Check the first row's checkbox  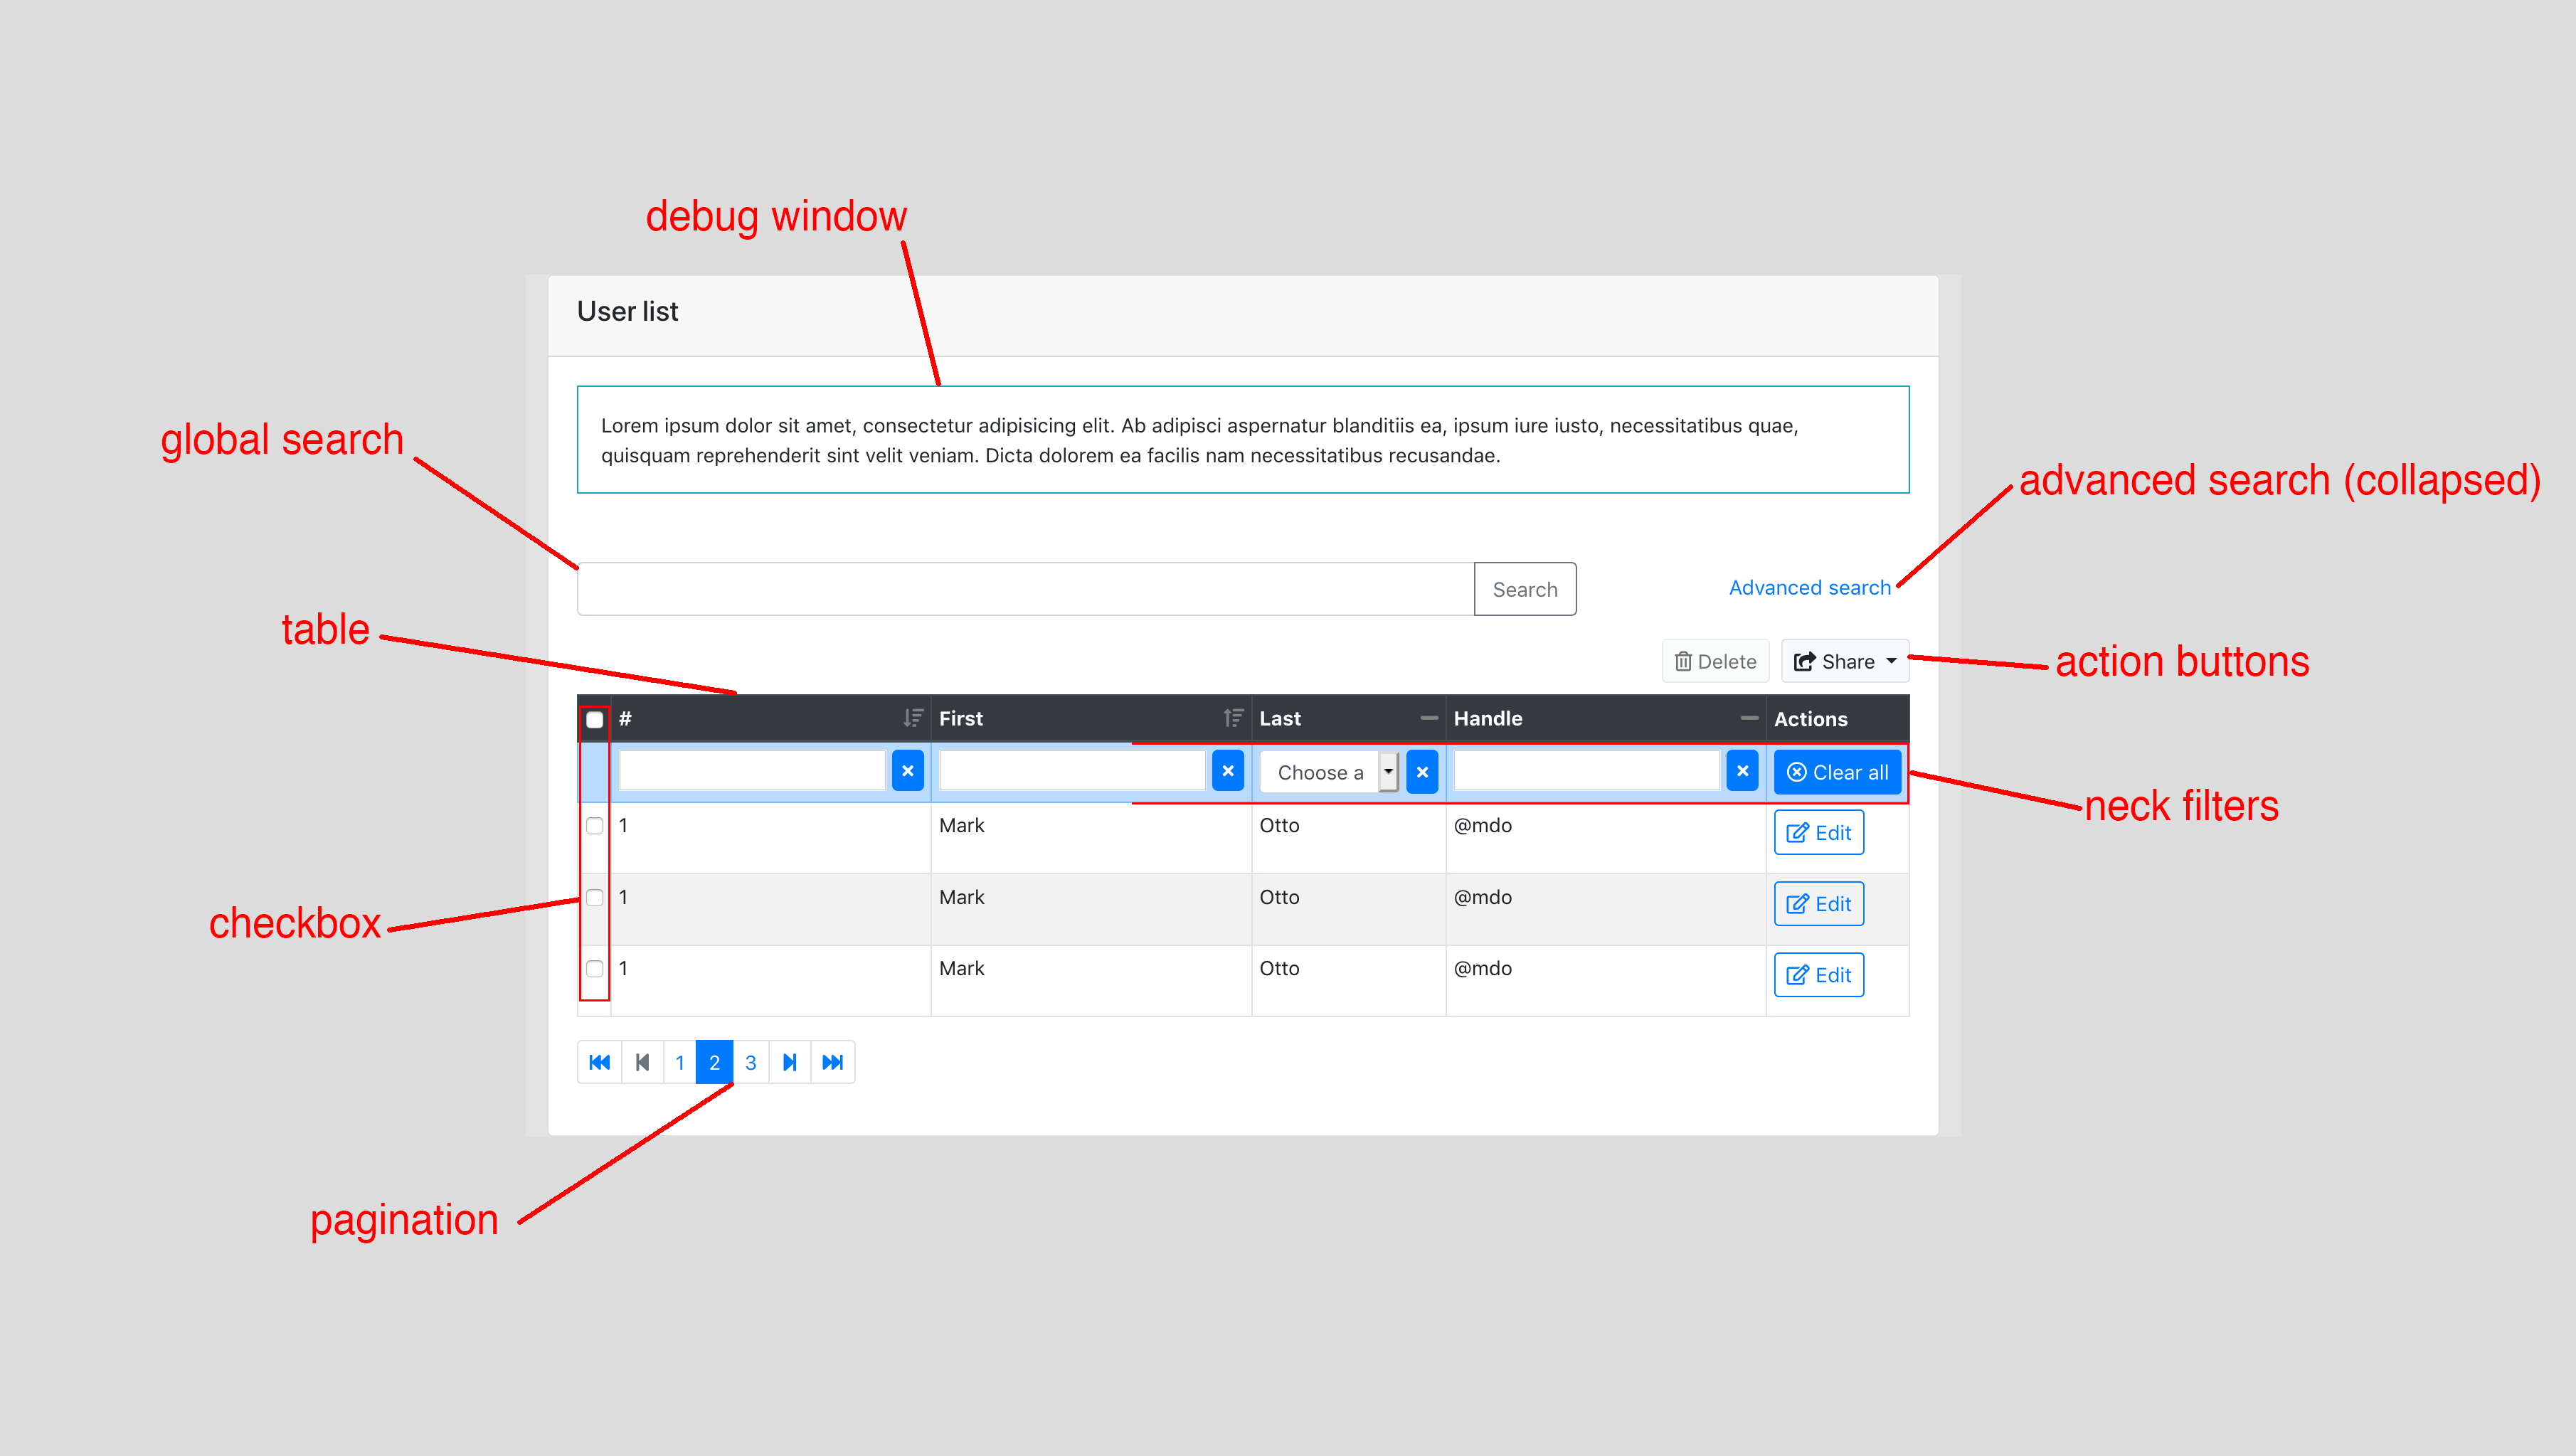click(593, 826)
